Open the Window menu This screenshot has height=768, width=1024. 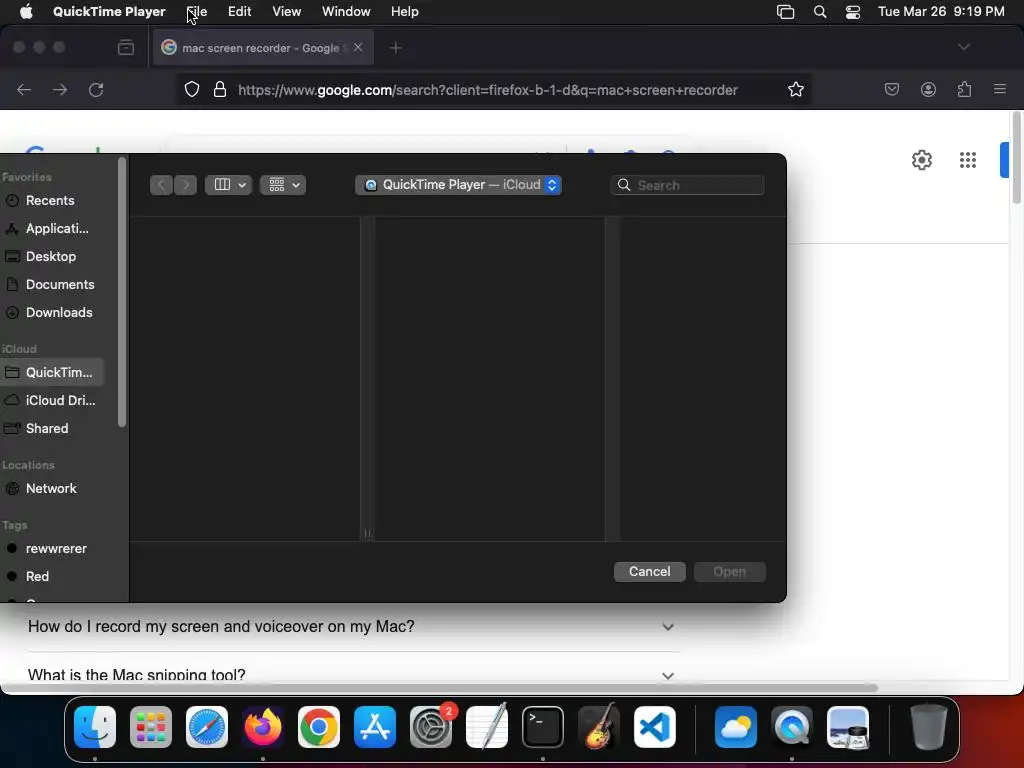[x=346, y=12]
